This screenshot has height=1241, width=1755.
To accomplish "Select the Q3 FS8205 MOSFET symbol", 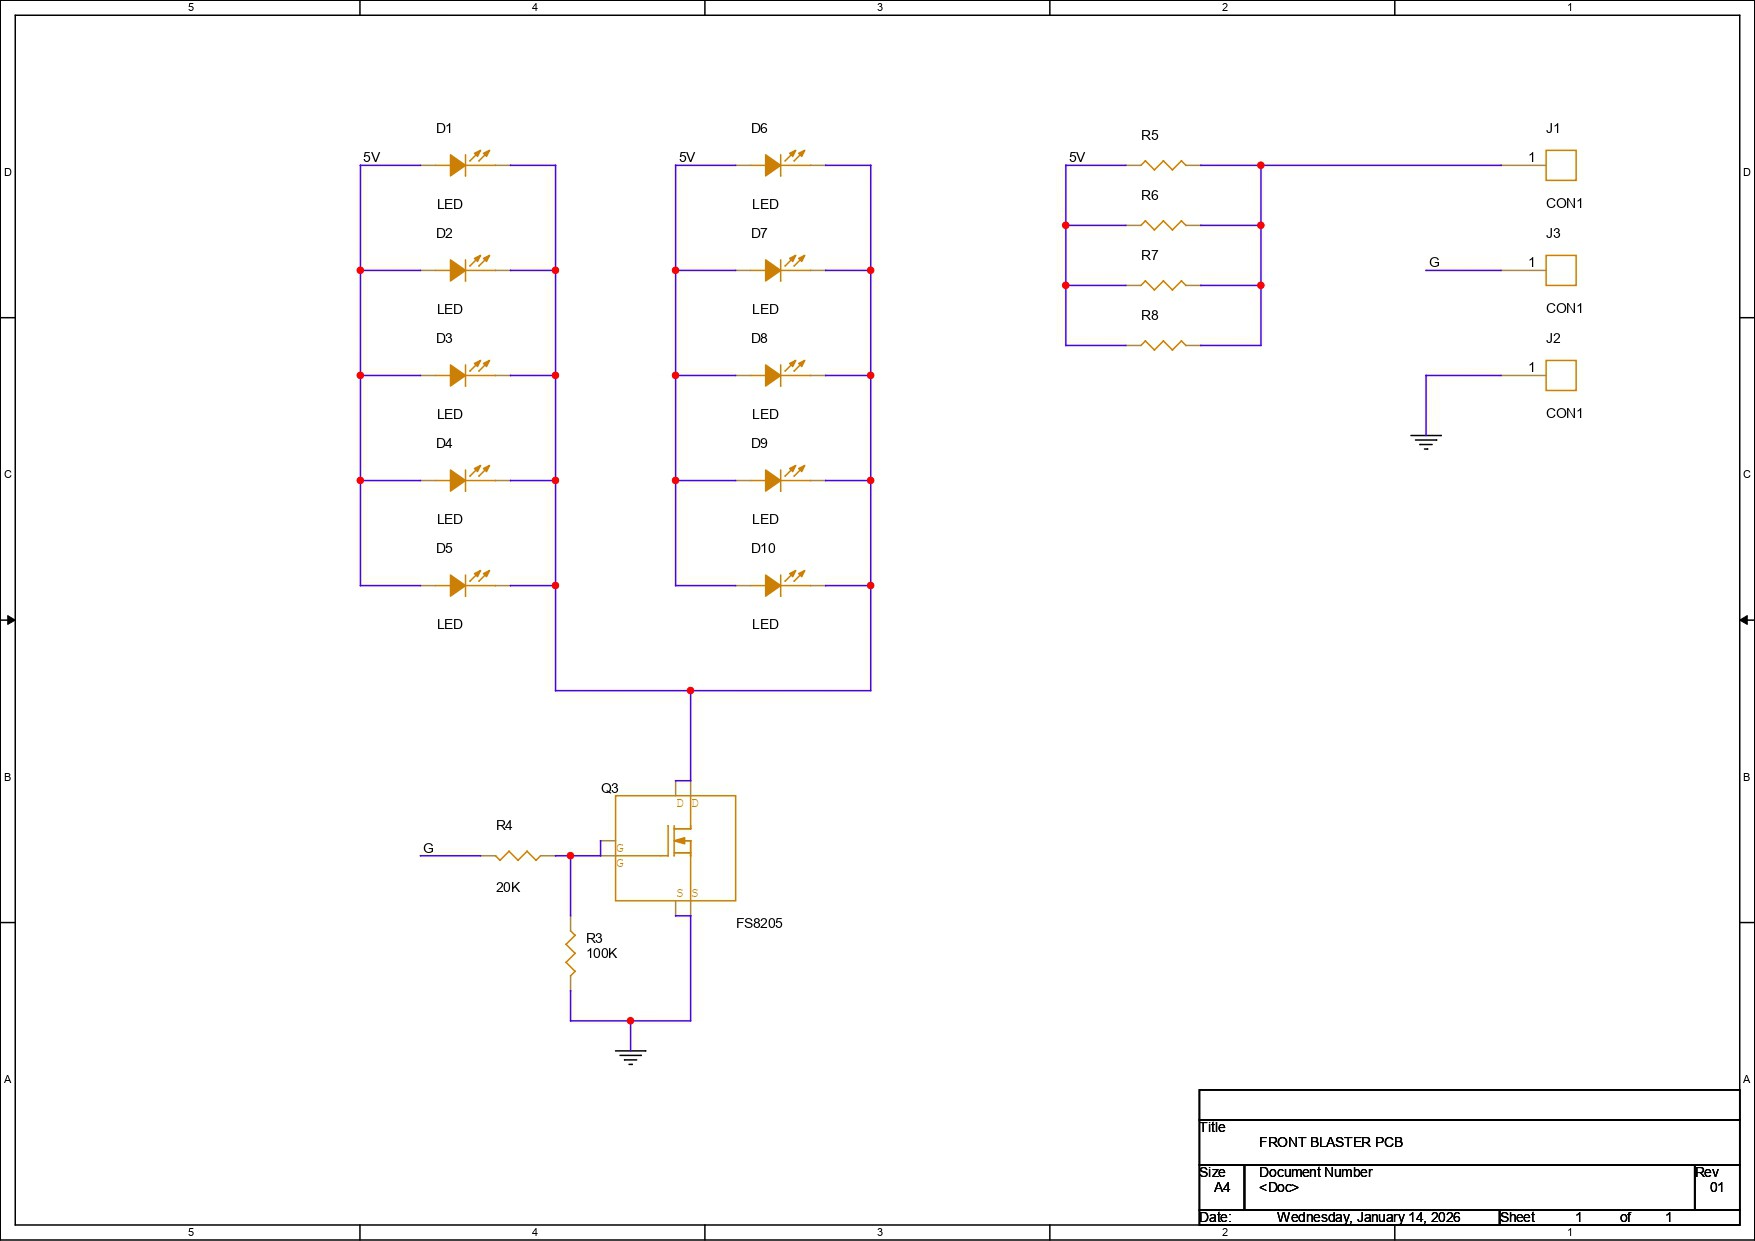I will coord(675,848).
